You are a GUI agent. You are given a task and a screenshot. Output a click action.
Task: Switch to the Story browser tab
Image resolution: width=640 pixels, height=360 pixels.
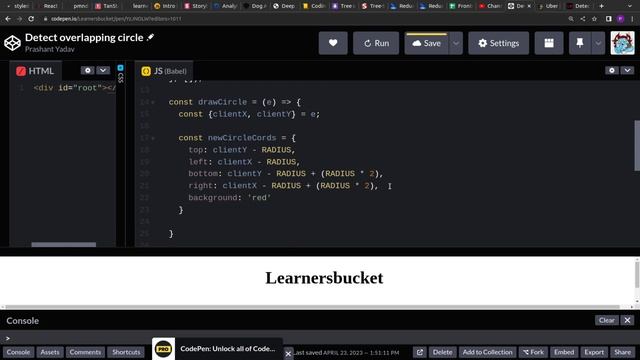click(x=196, y=6)
